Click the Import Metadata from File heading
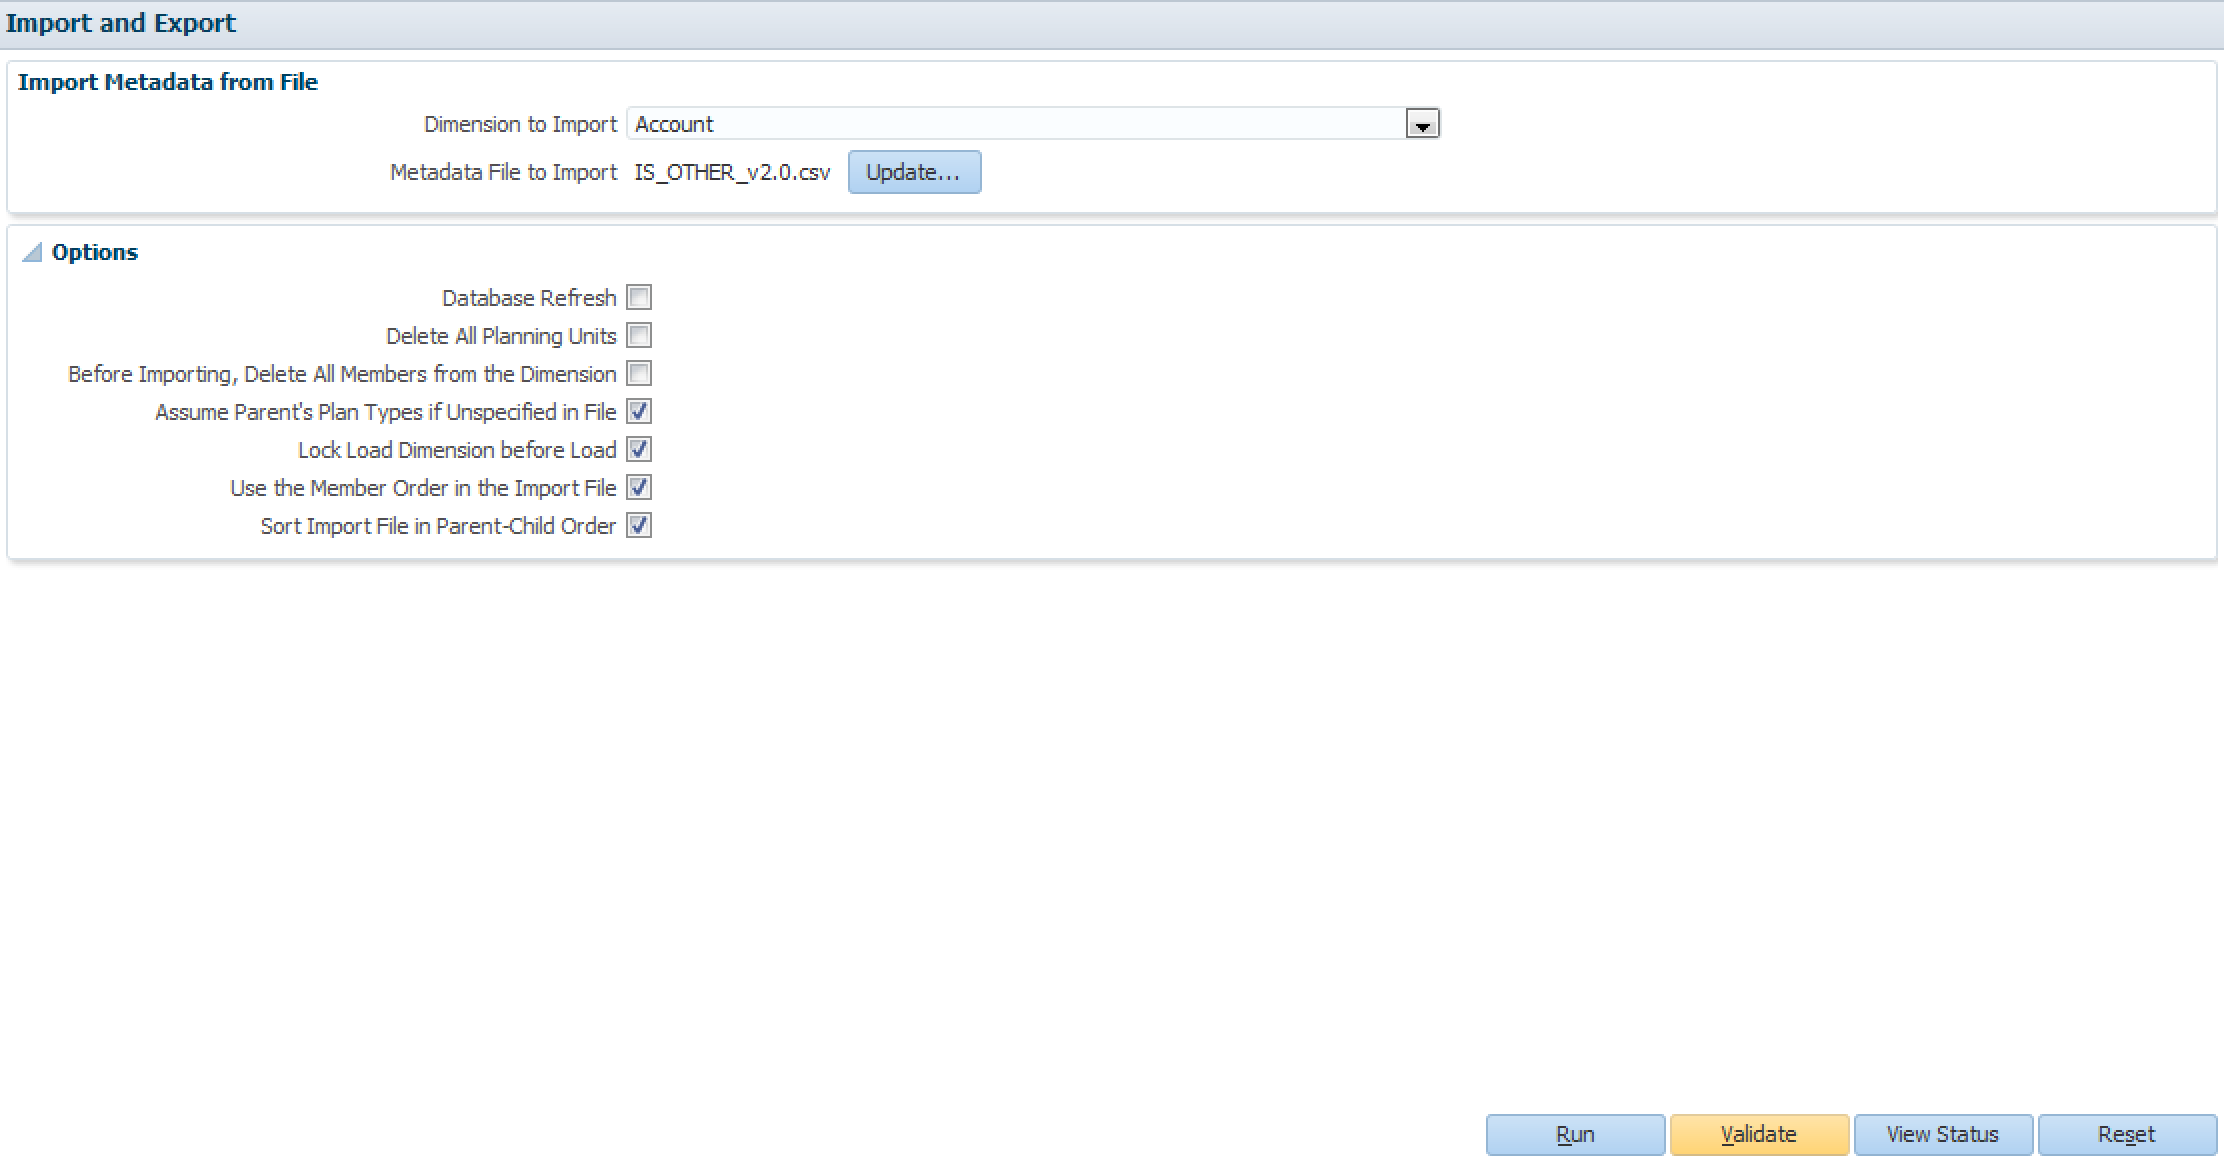This screenshot has height=1162, width=2224. click(x=168, y=82)
